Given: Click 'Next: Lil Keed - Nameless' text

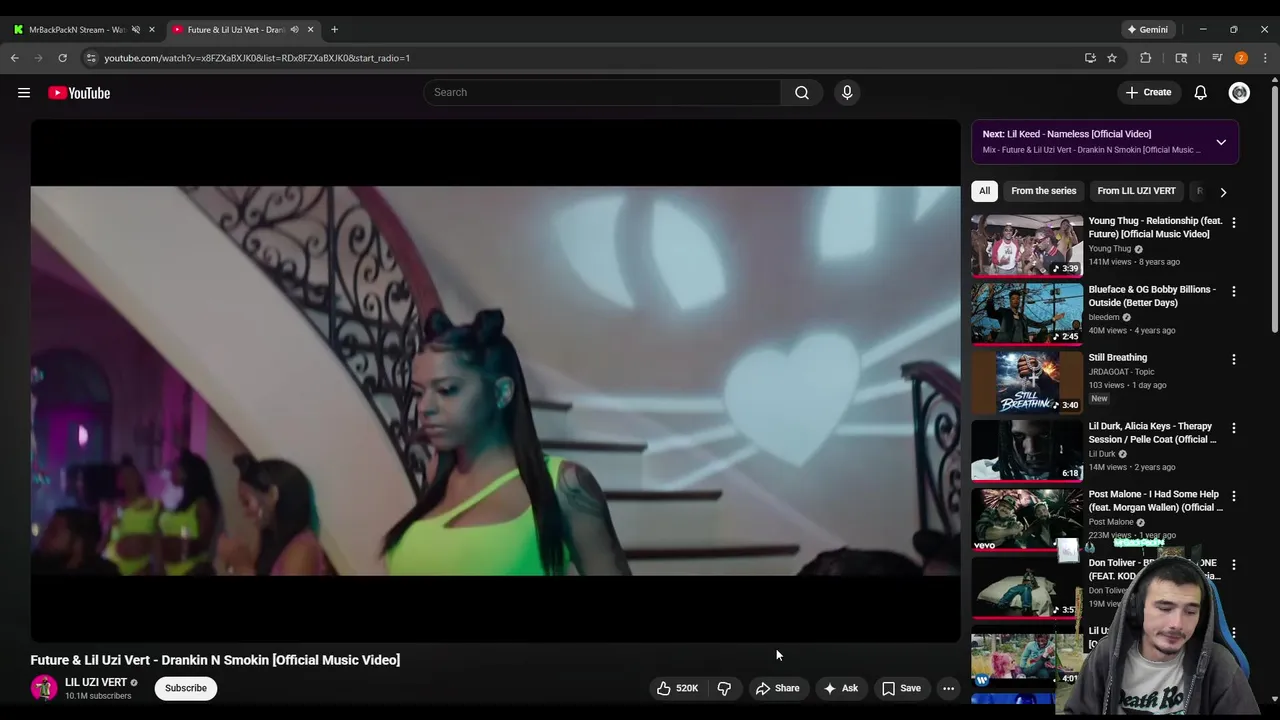Looking at the screenshot, I should (x=1066, y=134).
